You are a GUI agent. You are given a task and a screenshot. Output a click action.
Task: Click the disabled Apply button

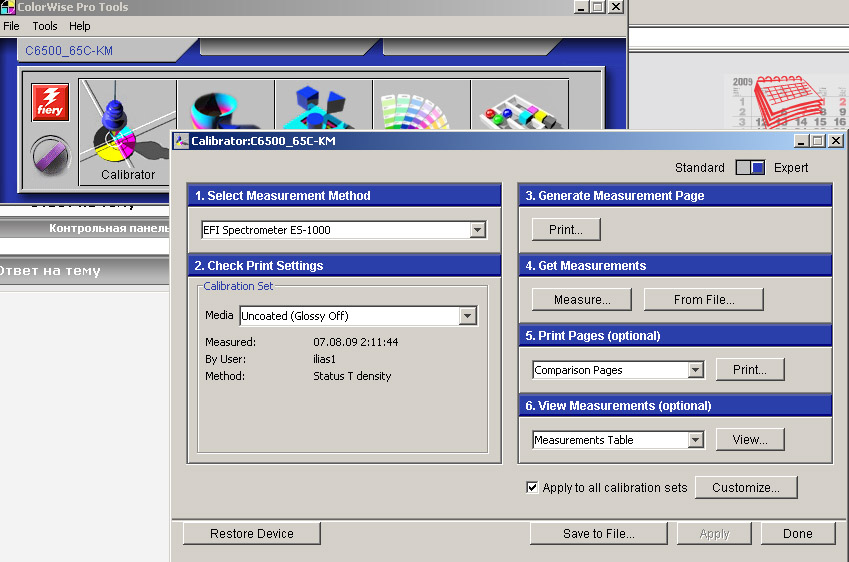point(714,533)
